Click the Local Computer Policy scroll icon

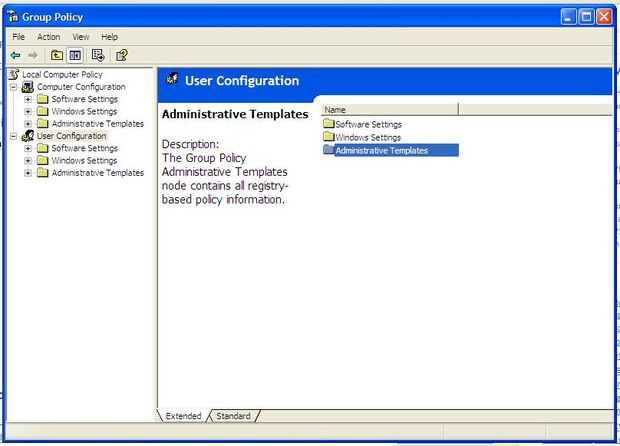pos(14,74)
